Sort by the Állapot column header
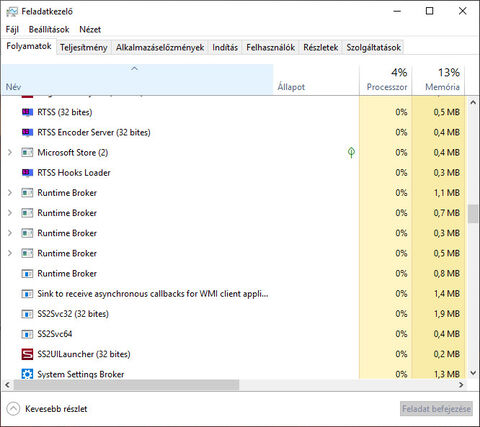The width and height of the screenshot is (480, 427). click(x=316, y=79)
